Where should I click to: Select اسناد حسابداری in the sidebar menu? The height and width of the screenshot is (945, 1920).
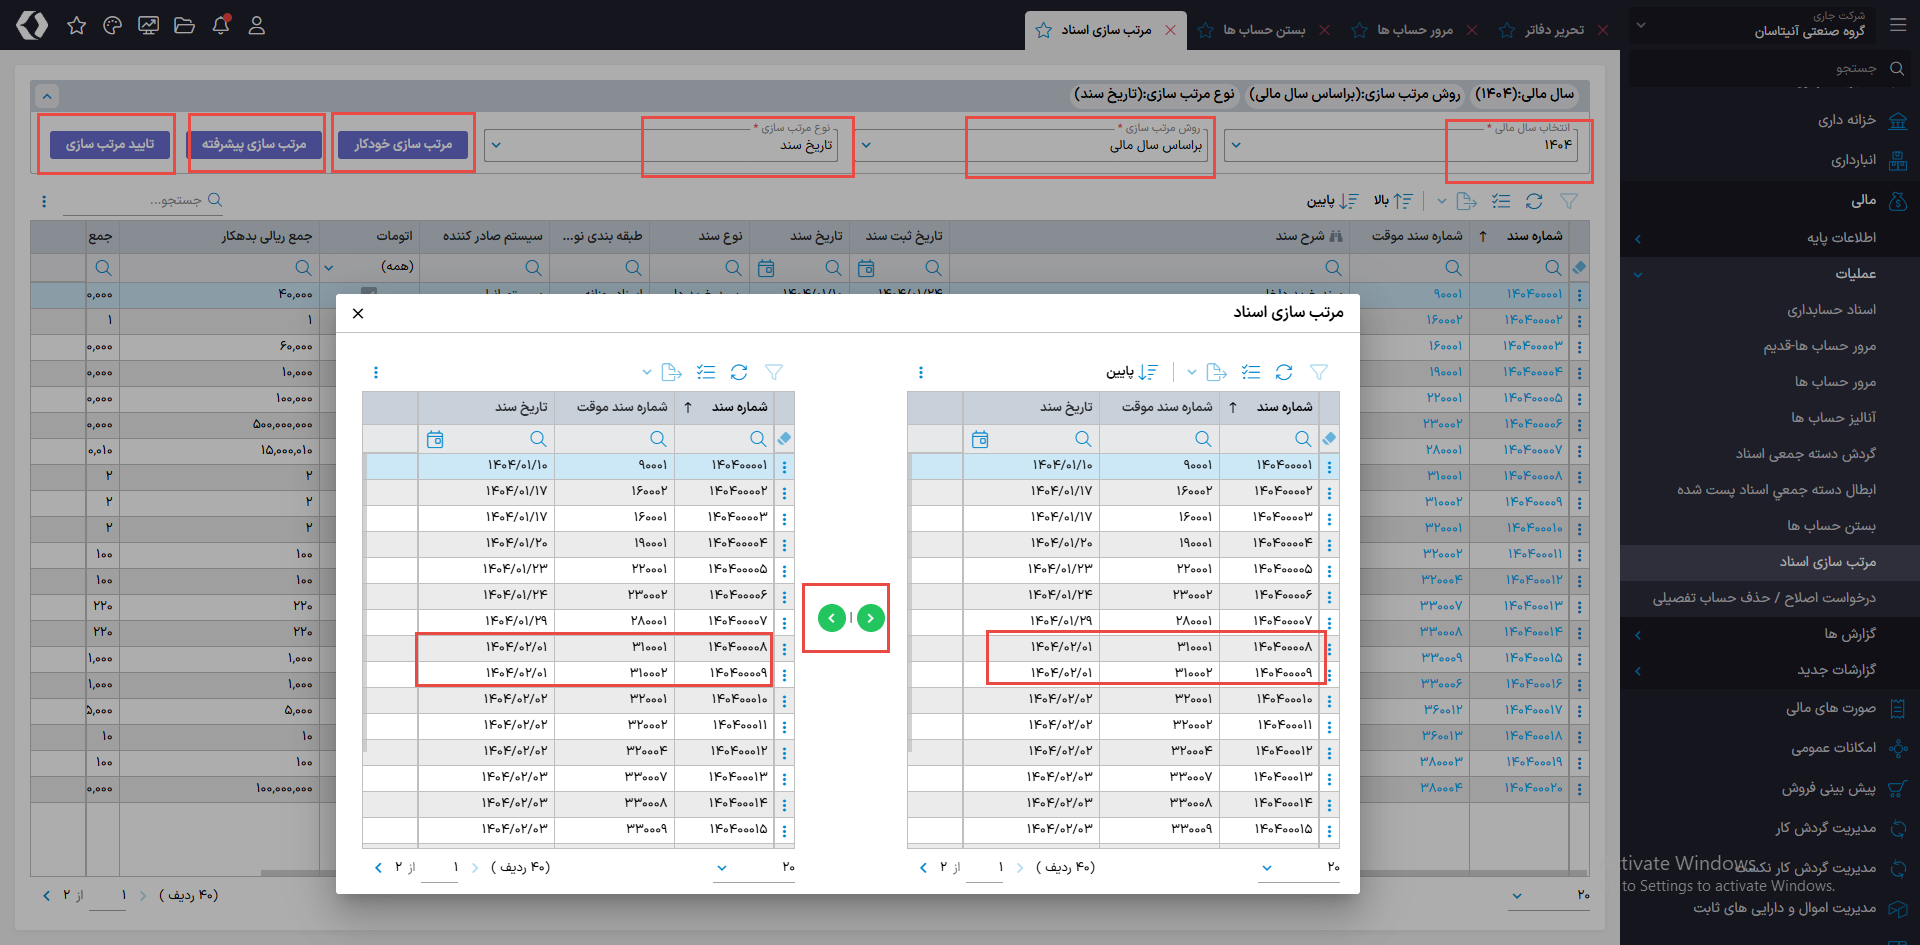[1831, 310]
